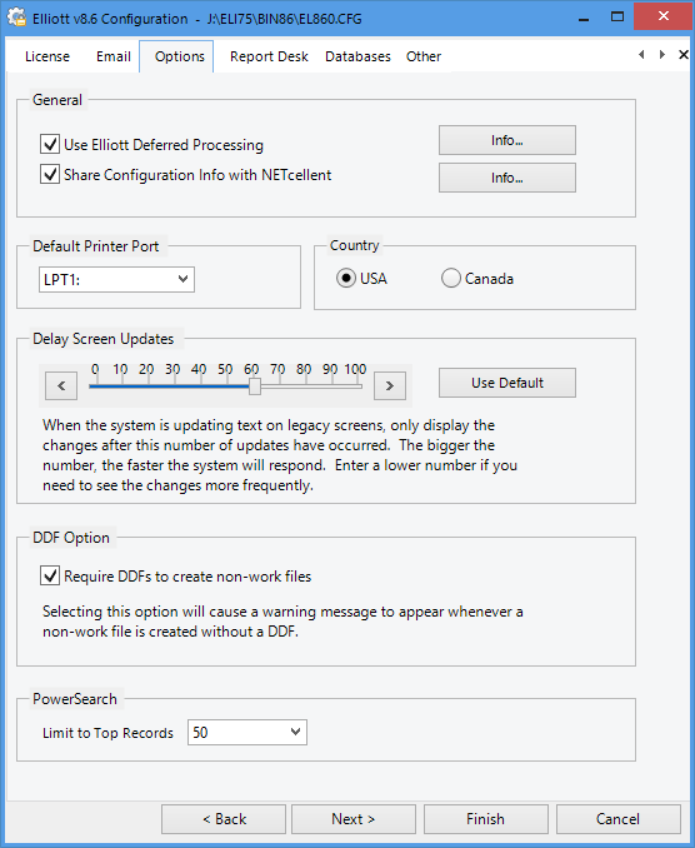Cancel the configuration wizard
Image resolution: width=695 pixels, height=848 pixels.
tap(618, 819)
